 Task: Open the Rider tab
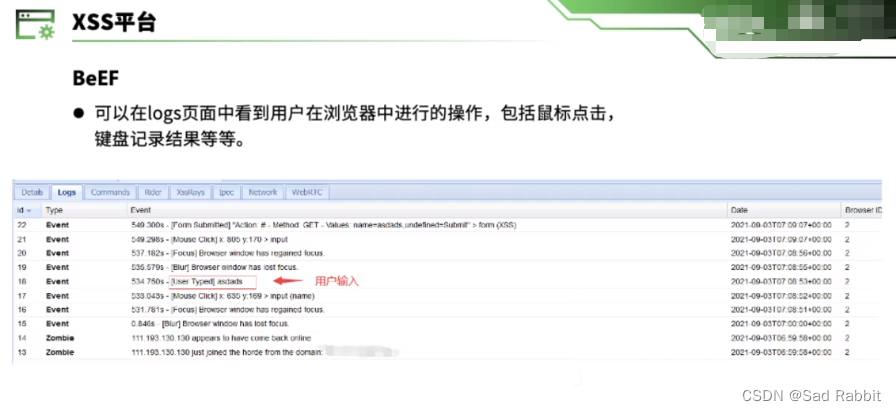(x=153, y=193)
